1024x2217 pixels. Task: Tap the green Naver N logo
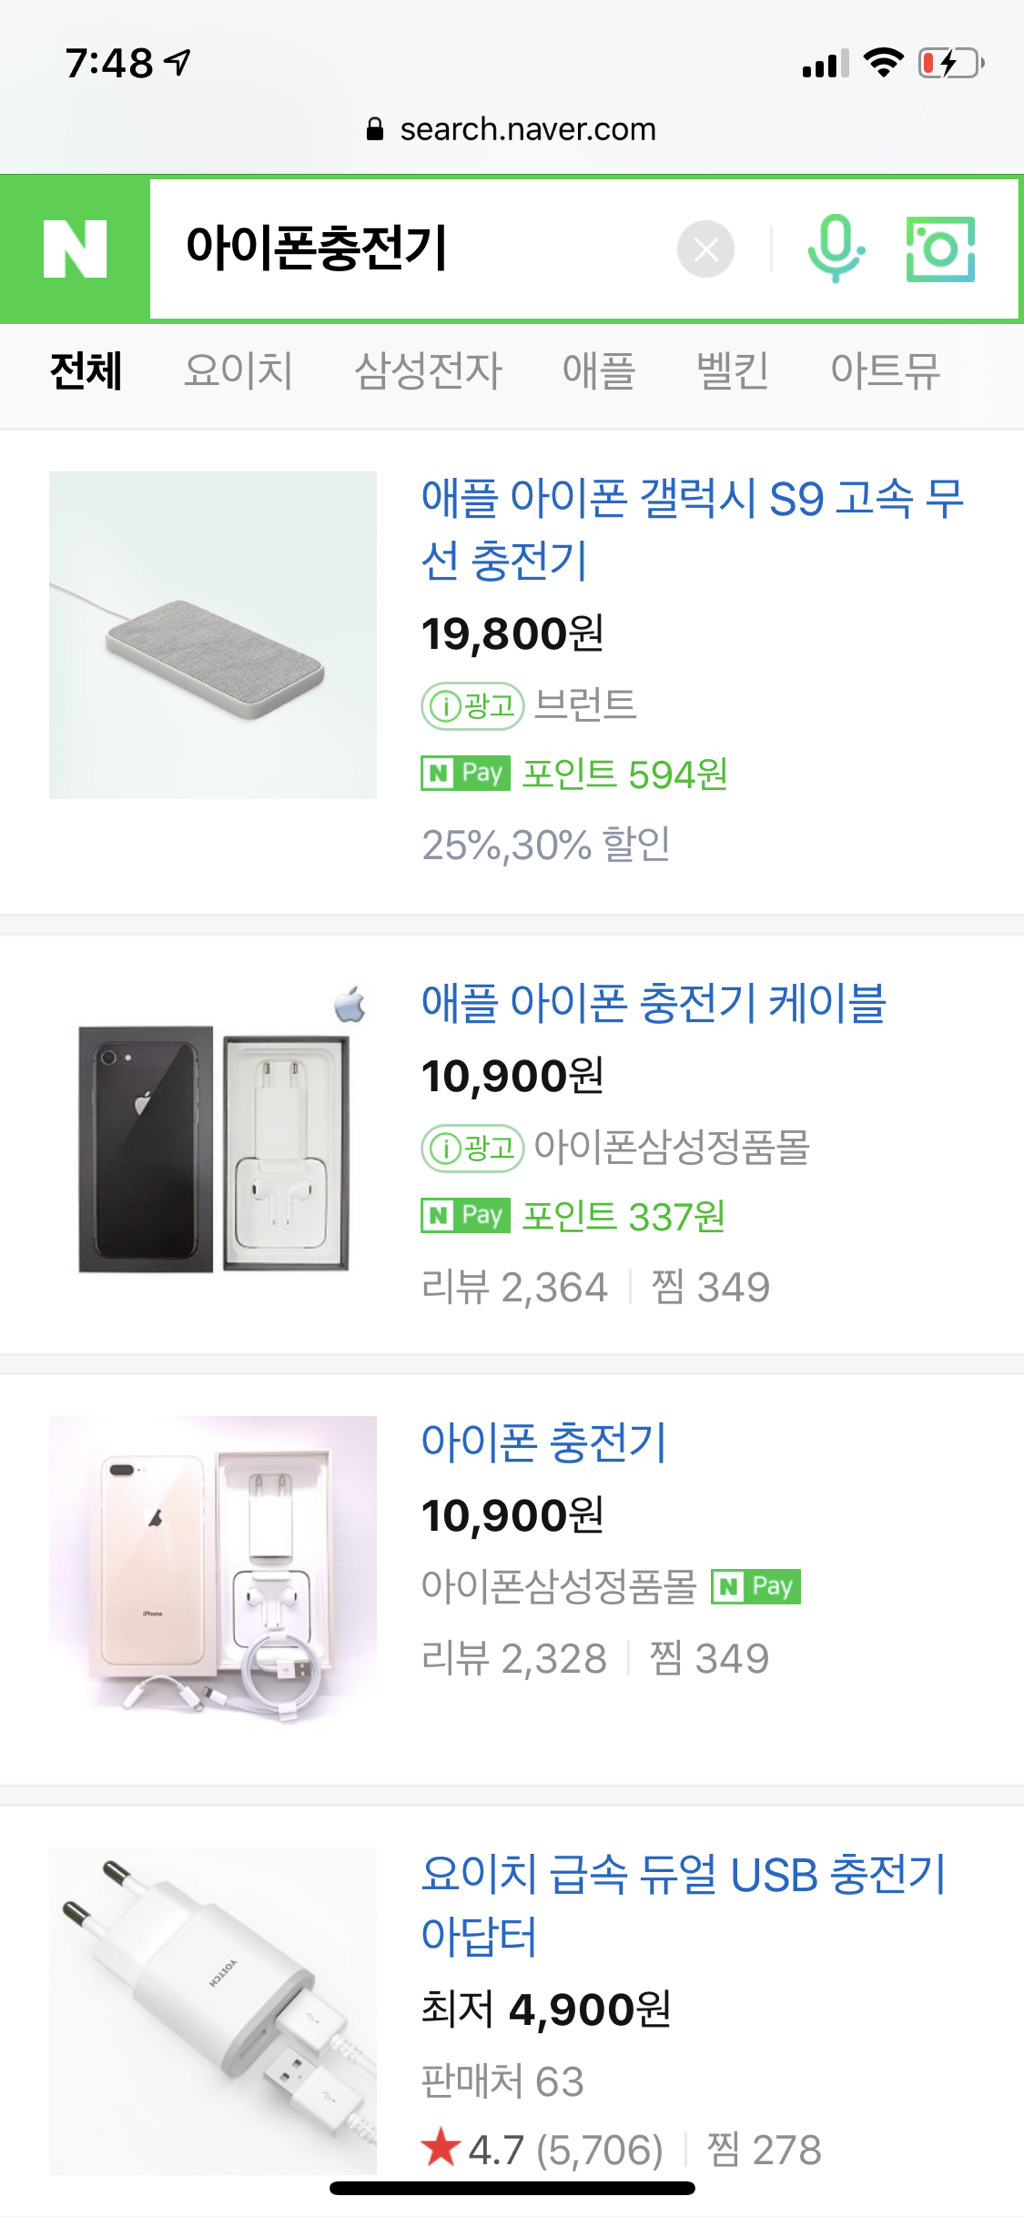[75, 249]
